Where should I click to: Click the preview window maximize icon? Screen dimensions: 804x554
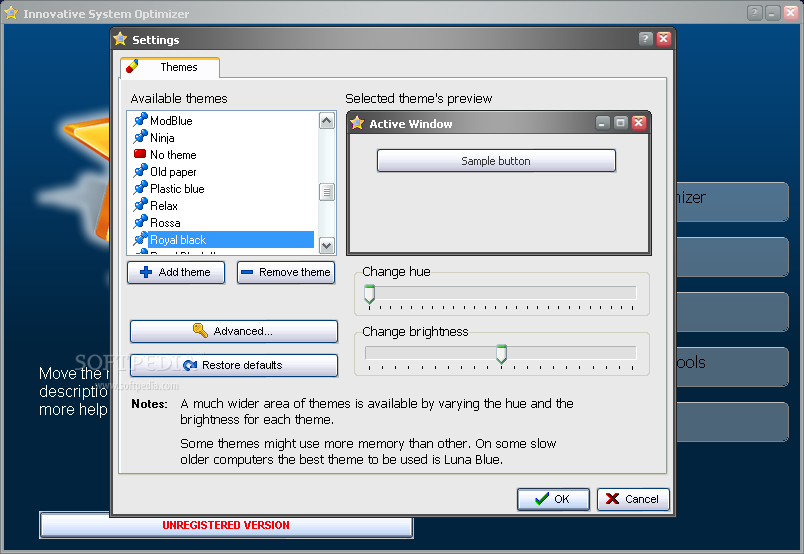point(620,123)
